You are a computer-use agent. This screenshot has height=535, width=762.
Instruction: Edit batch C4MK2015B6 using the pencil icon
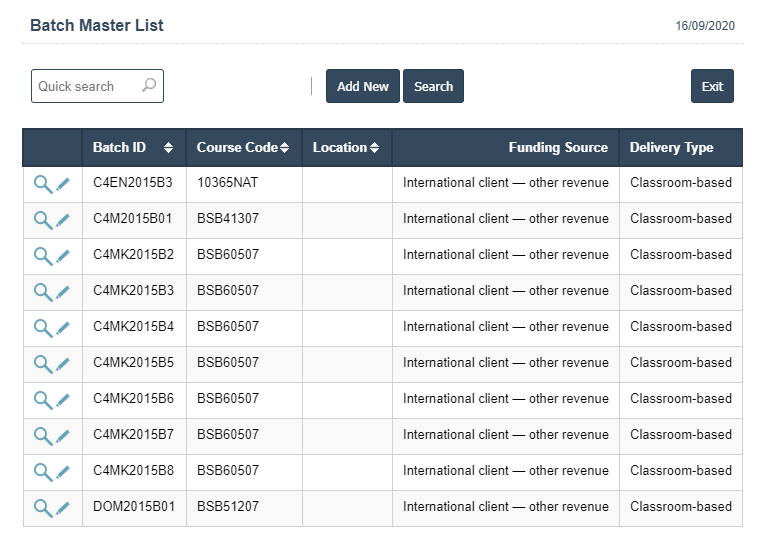[x=63, y=400]
